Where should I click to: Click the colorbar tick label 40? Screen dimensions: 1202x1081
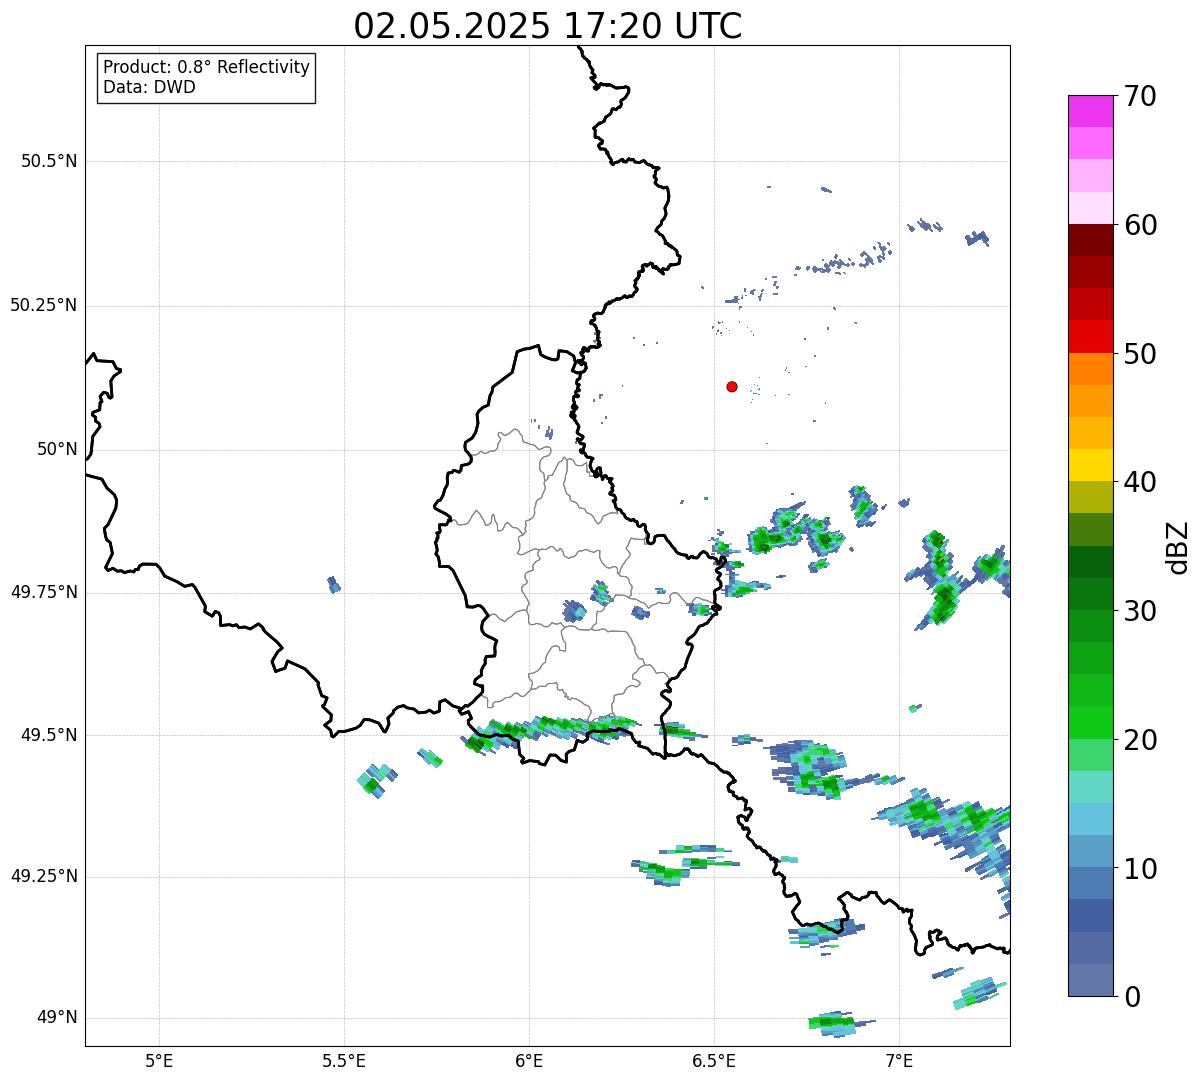pos(1140,482)
